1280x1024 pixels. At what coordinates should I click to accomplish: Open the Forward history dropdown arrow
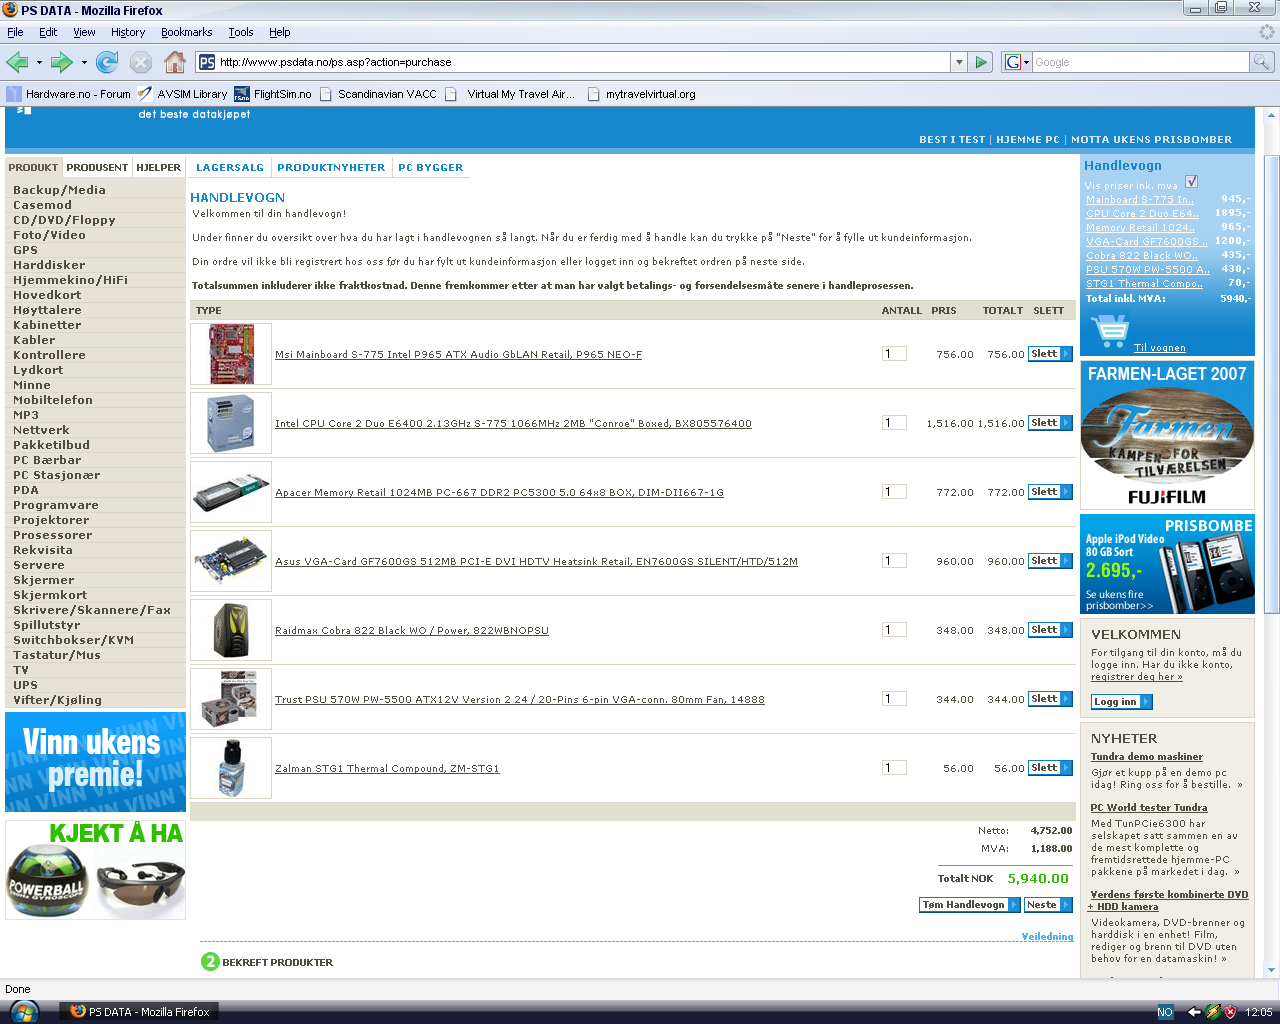(84, 62)
